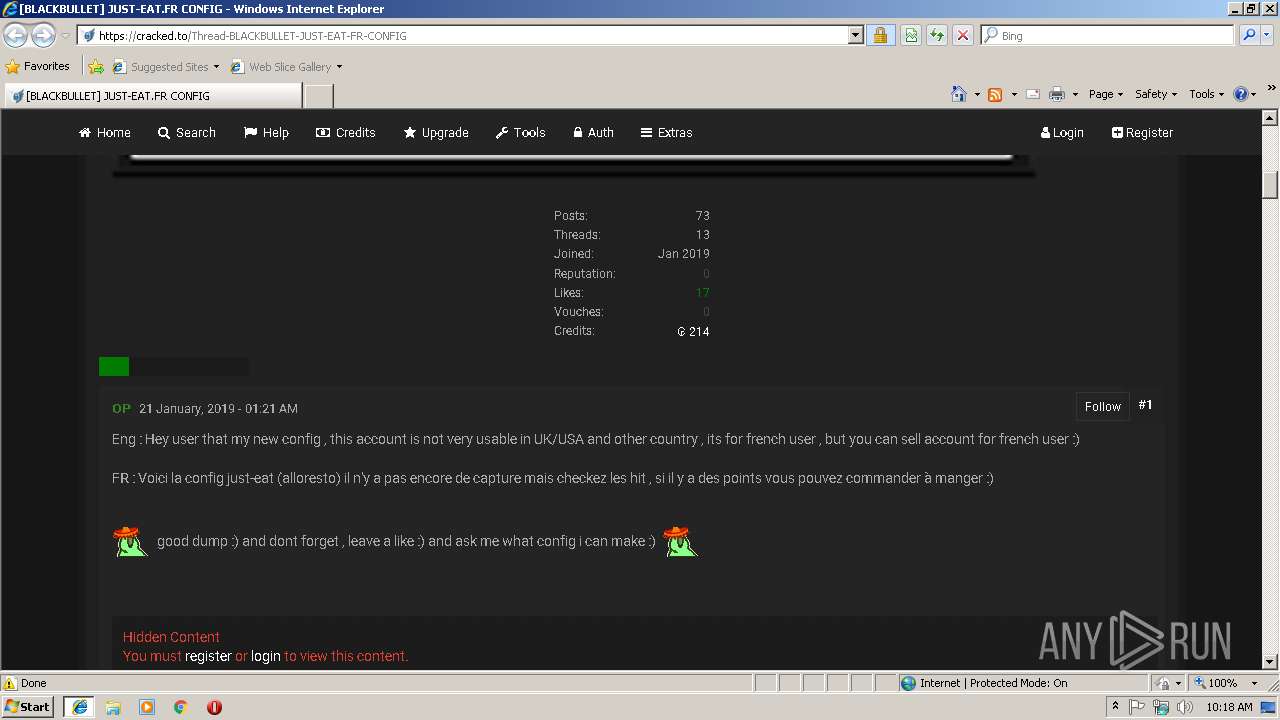Click Add to Favorites Bar icon
Screen dimensions: 1280x720
tap(96, 67)
